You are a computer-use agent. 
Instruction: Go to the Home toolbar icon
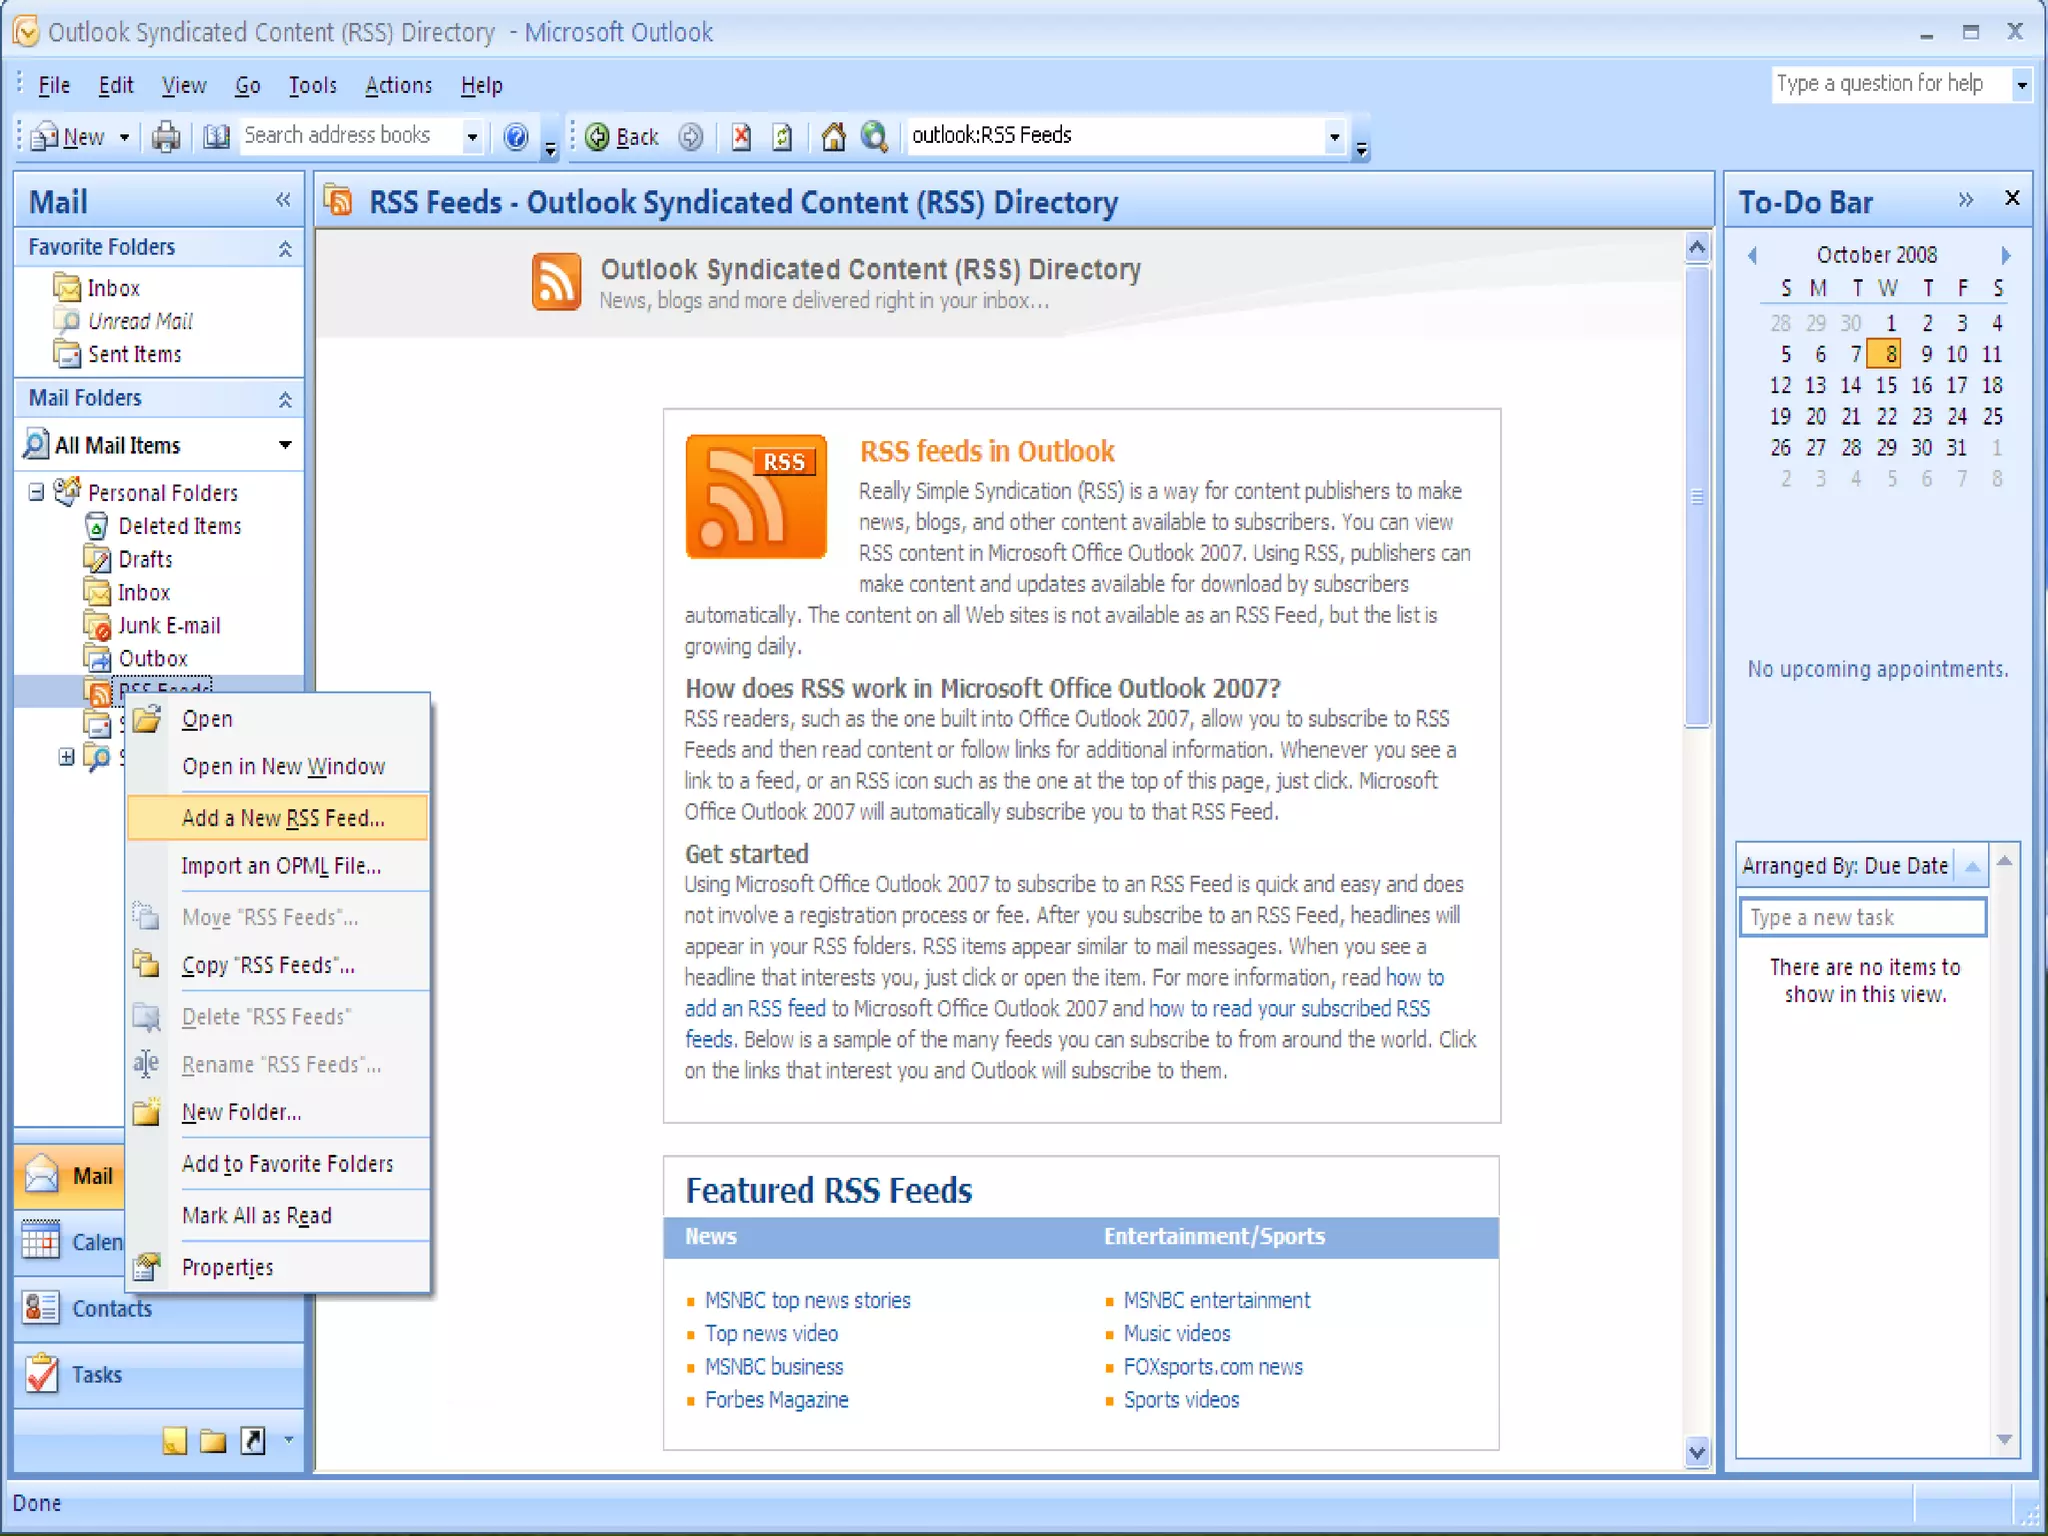833,136
